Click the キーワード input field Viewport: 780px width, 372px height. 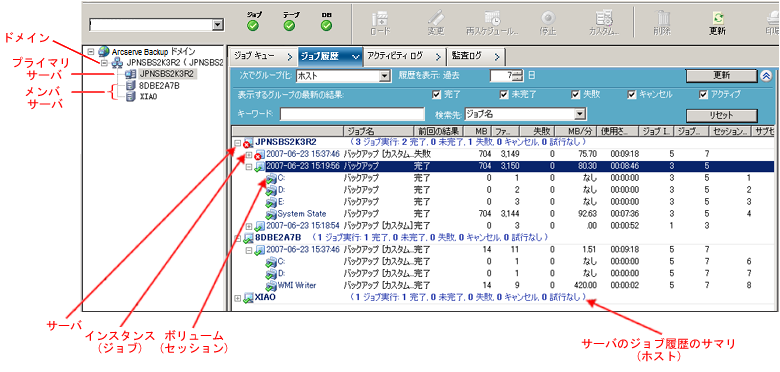[x=352, y=114]
